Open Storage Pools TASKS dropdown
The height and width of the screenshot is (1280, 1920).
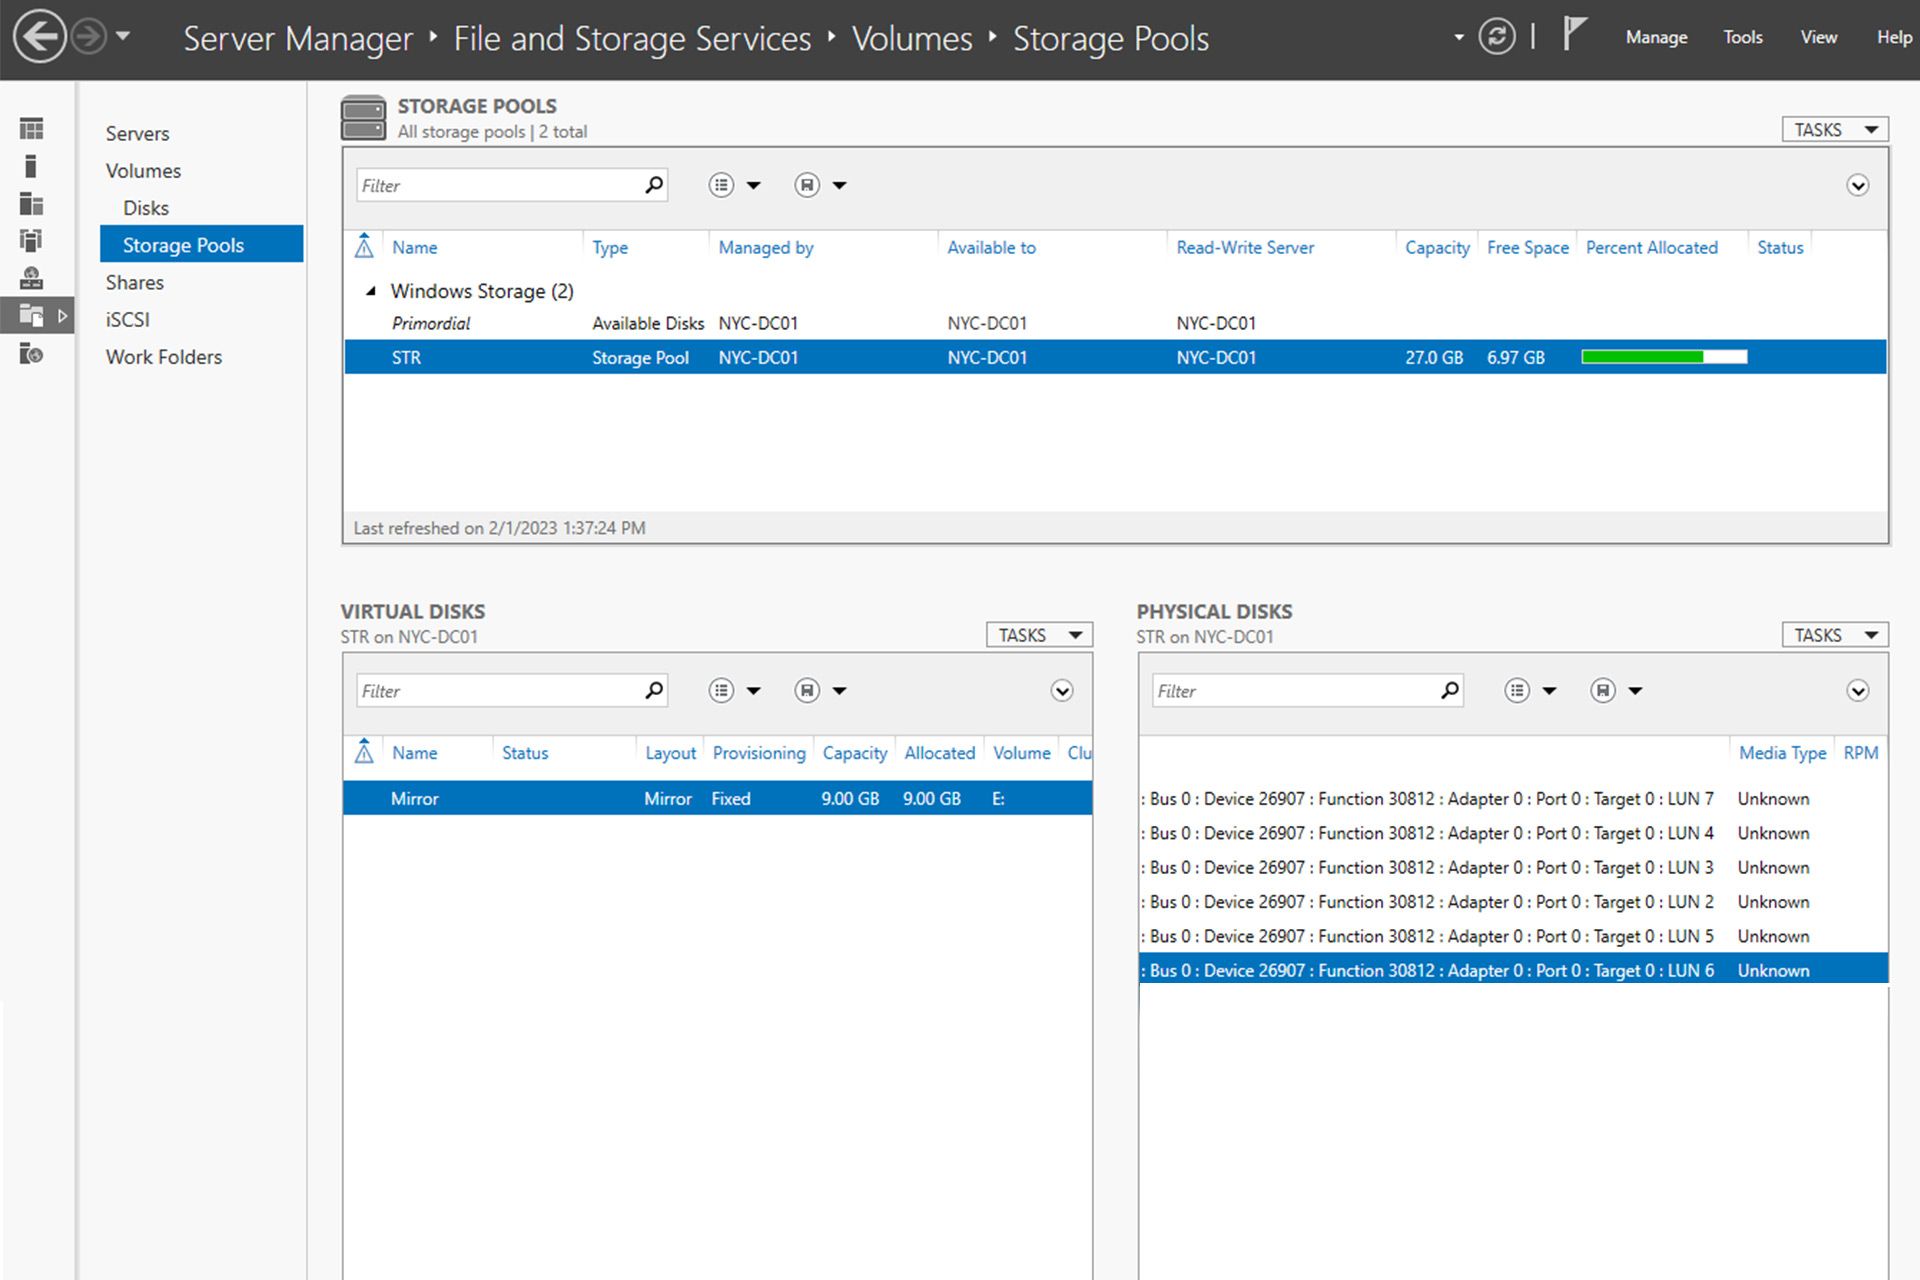click(x=1834, y=130)
